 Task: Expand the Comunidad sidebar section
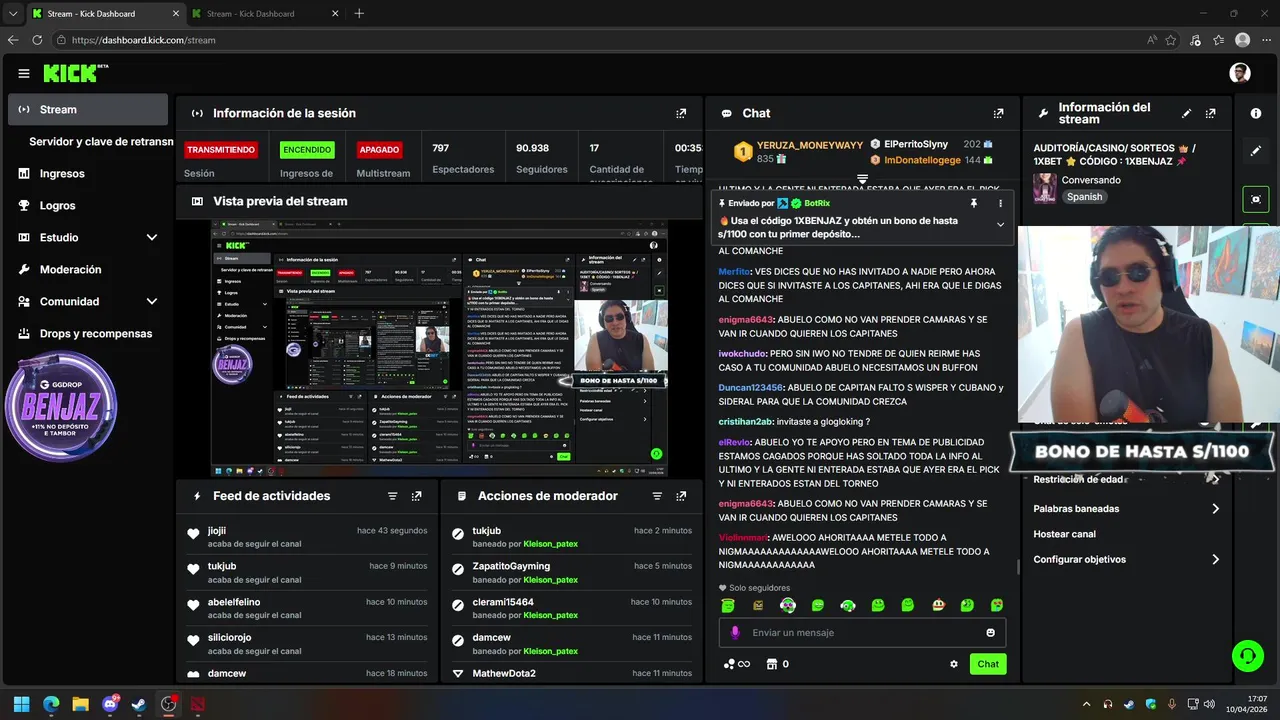[151, 302]
